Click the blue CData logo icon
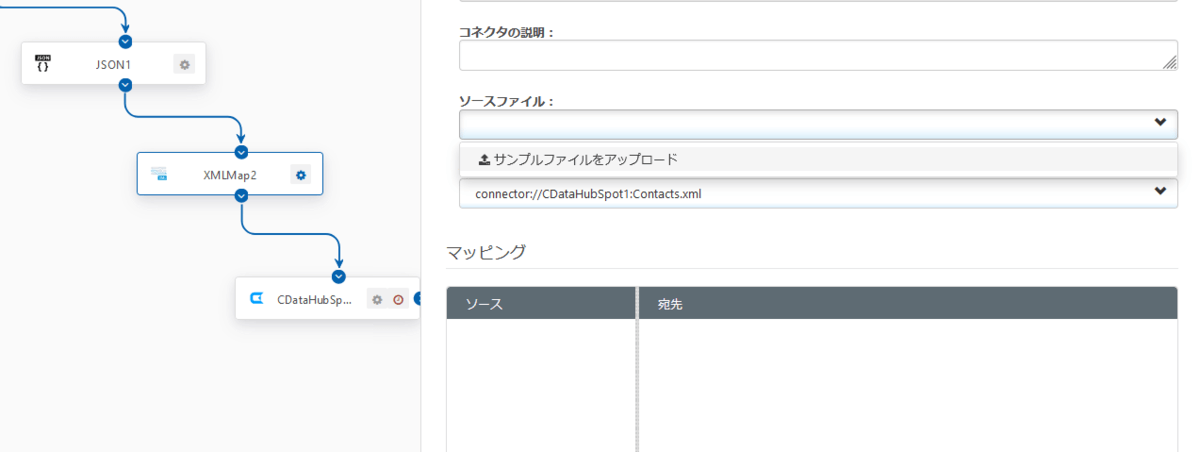1200x452 pixels. click(256, 298)
